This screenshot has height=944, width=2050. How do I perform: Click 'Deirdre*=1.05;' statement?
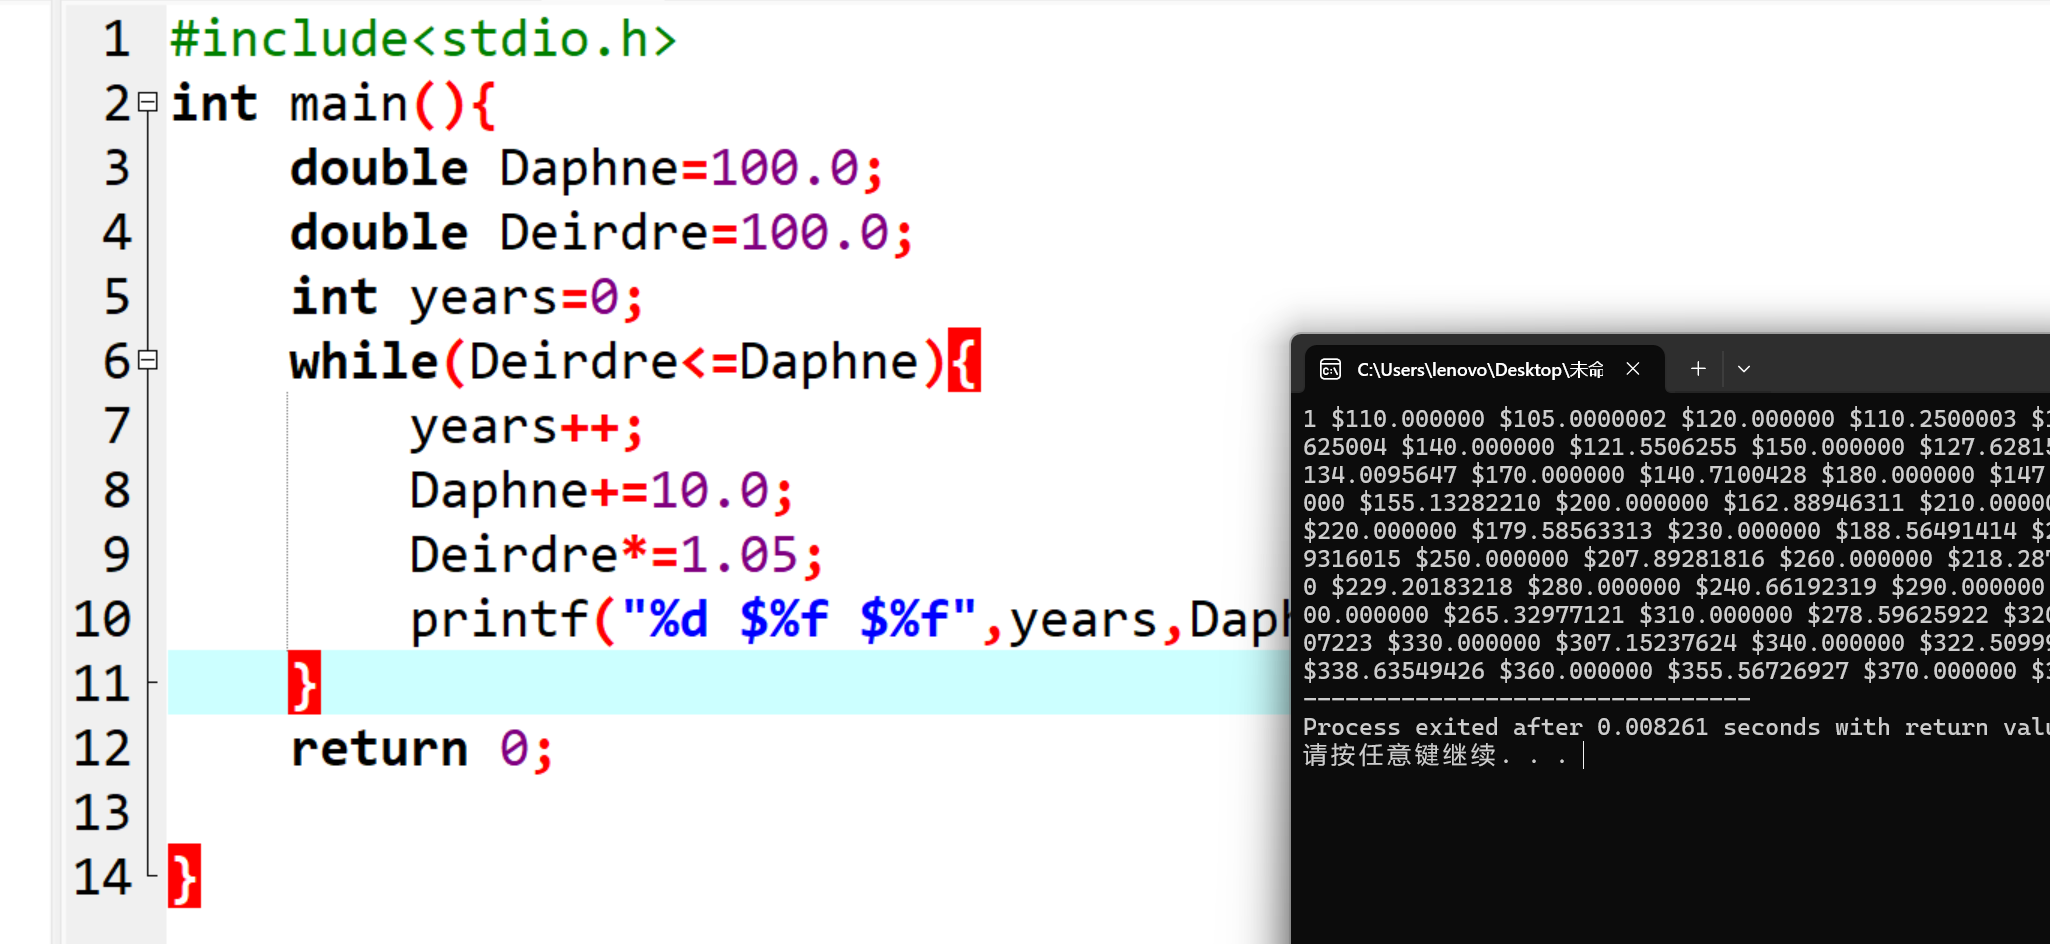[x=617, y=555]
